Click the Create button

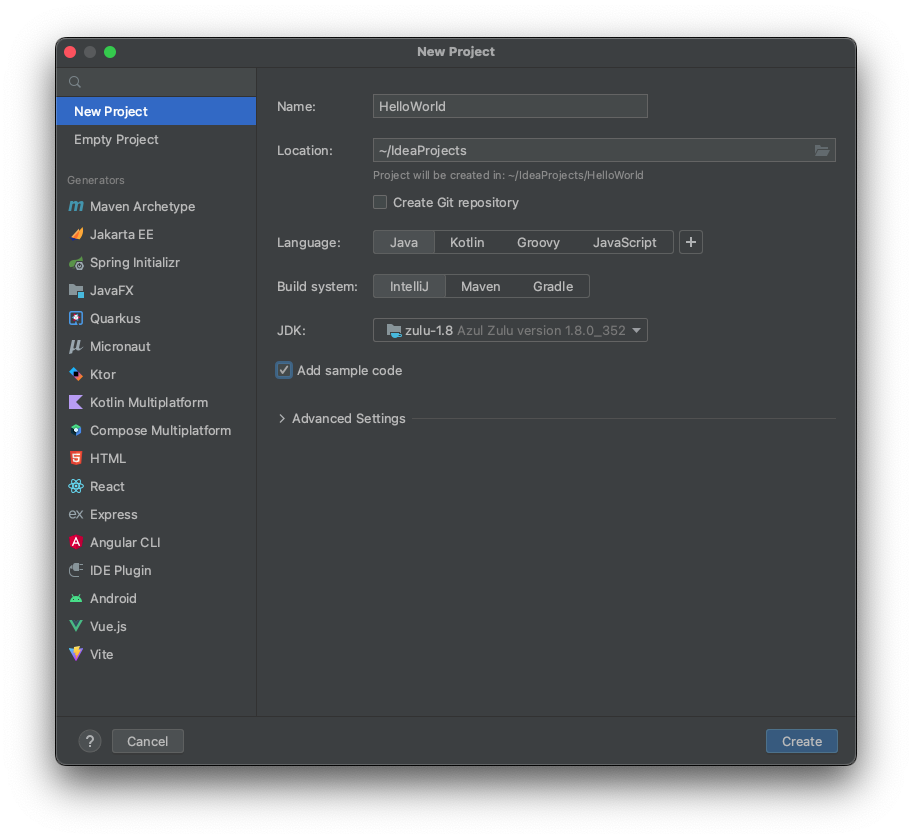click(x=801, y=741)
